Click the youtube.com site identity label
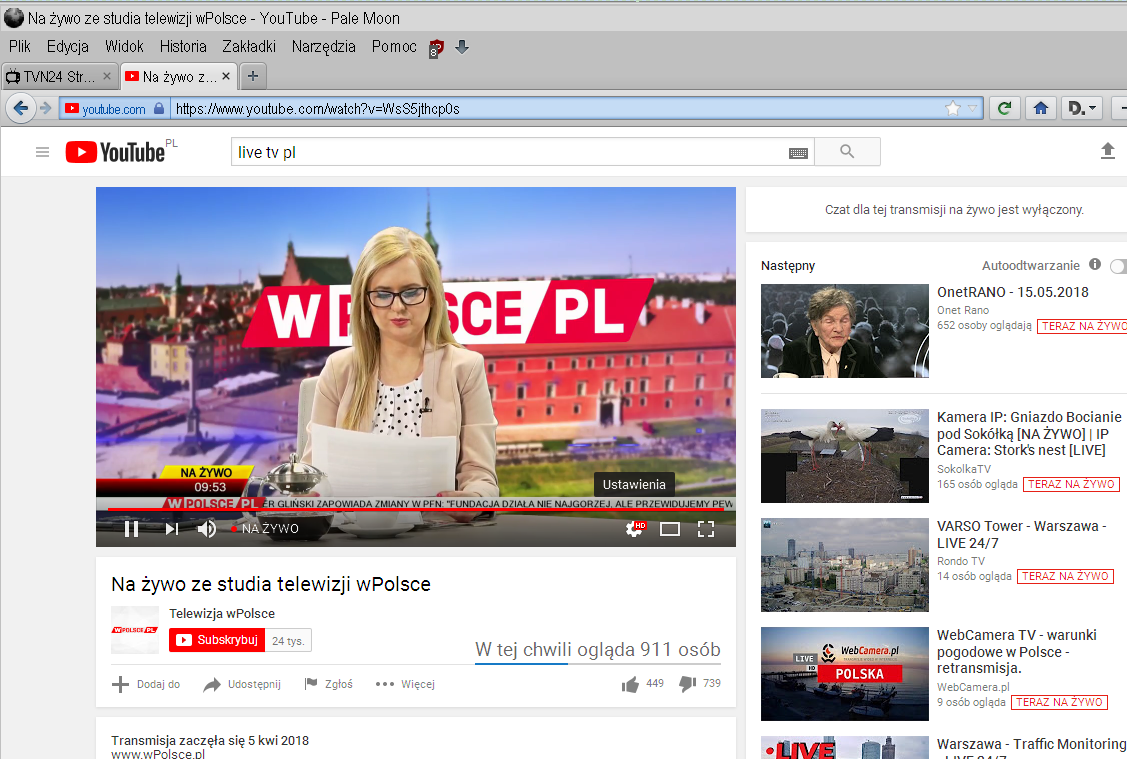 pos(114,109)
